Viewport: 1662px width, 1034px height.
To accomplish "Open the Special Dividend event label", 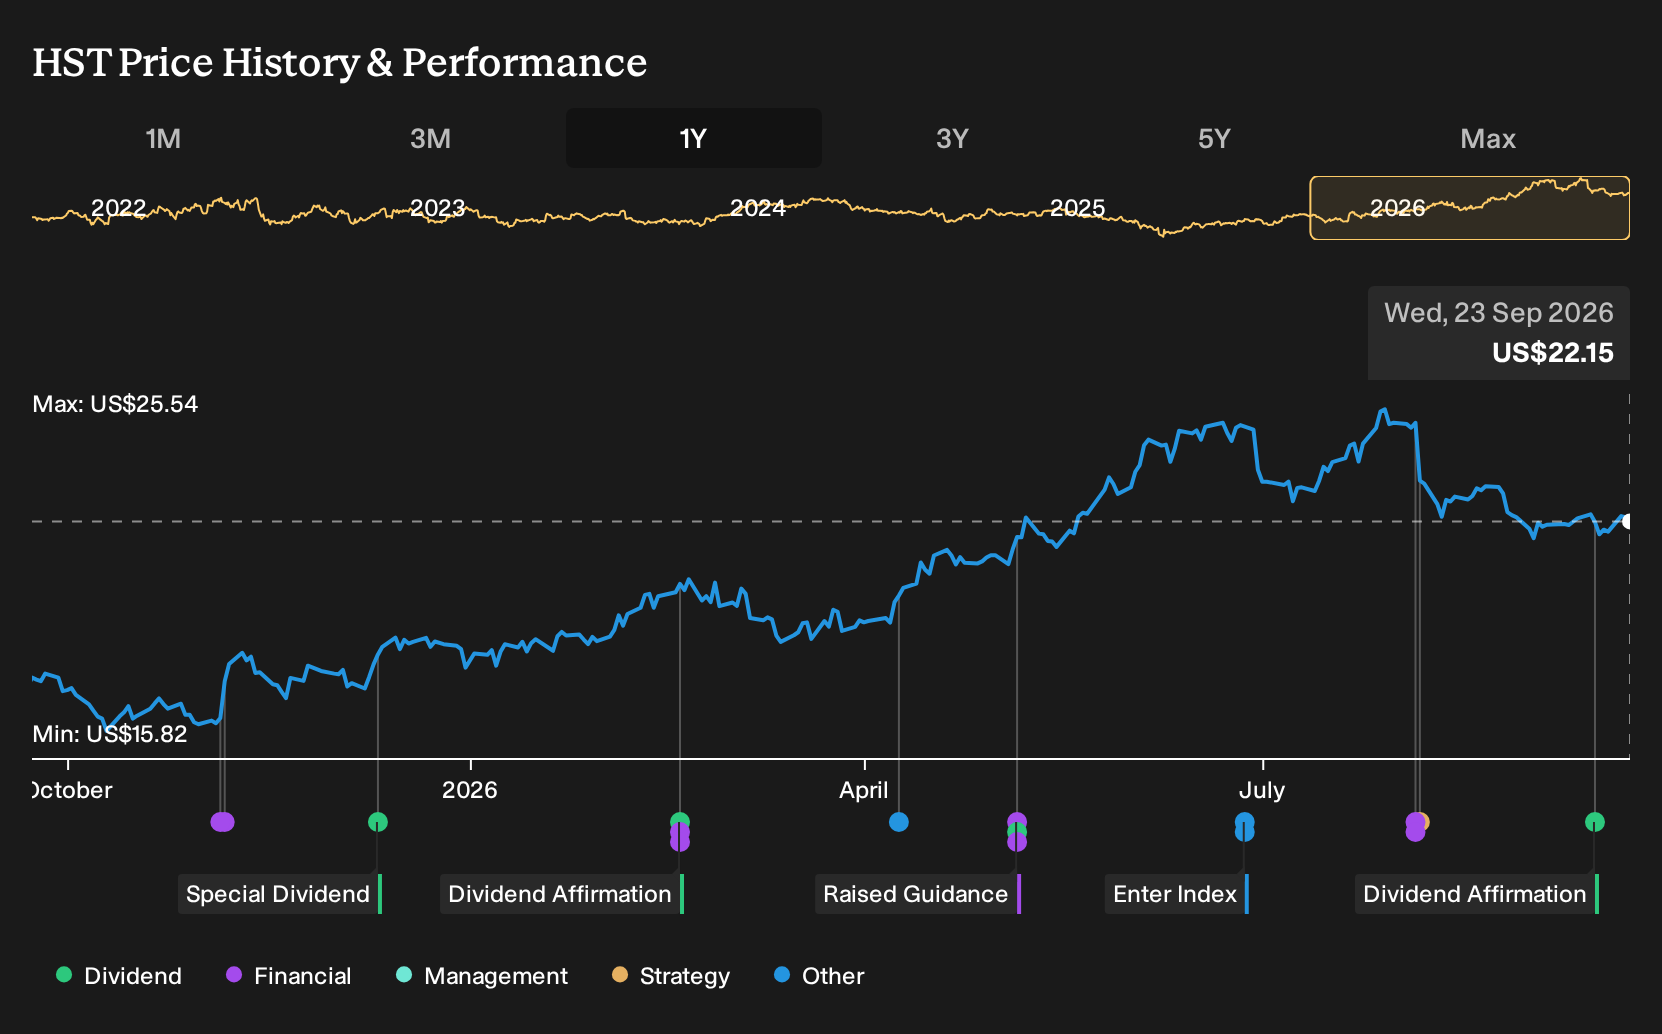I will [x=279, y=894].
